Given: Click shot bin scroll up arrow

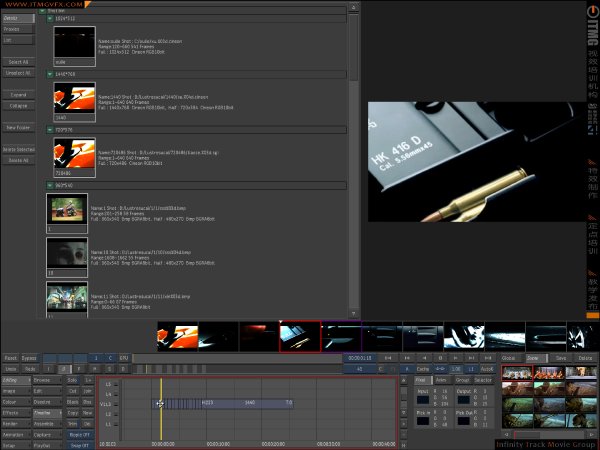Looking at the screenshot, I should coord(354,8).
